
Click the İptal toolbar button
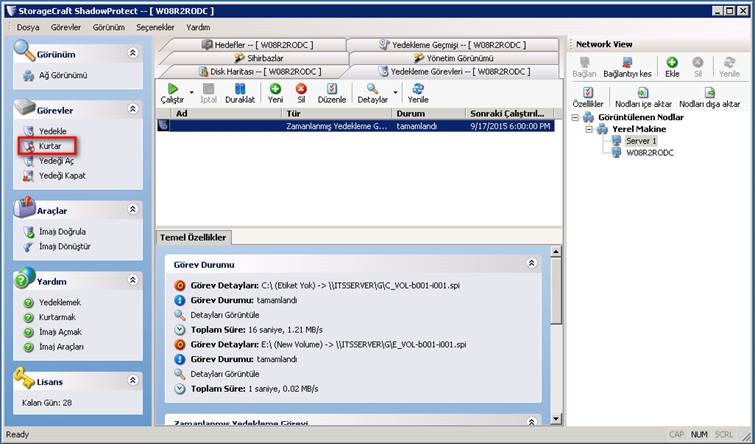coord(208,93)
